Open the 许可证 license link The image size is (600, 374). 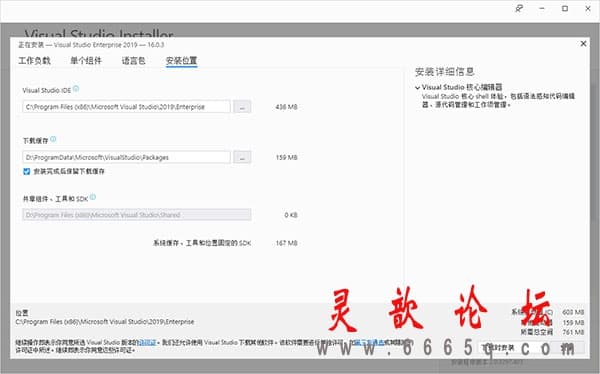click(x=147, y=343)
